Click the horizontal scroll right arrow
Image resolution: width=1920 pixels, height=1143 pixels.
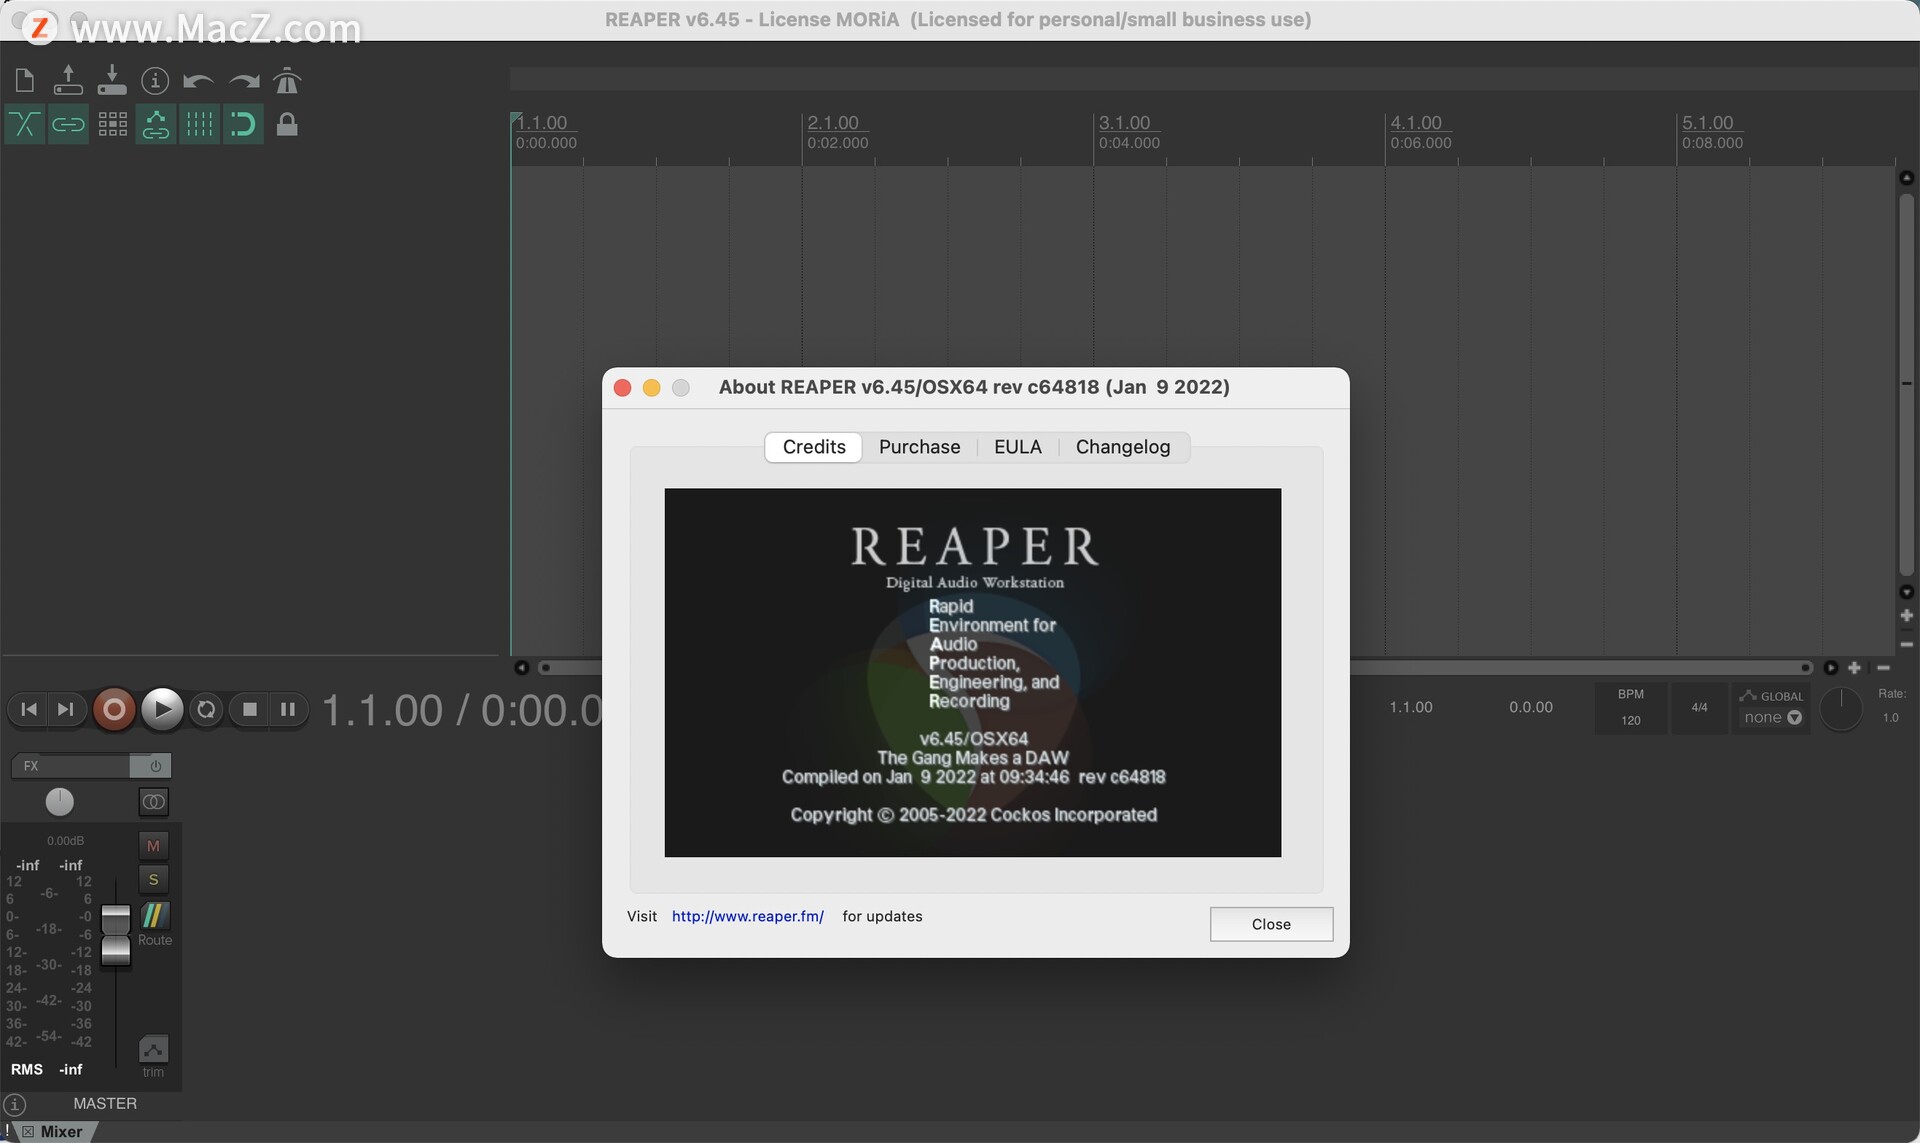pyautogui.click(x=1831, y=667)
